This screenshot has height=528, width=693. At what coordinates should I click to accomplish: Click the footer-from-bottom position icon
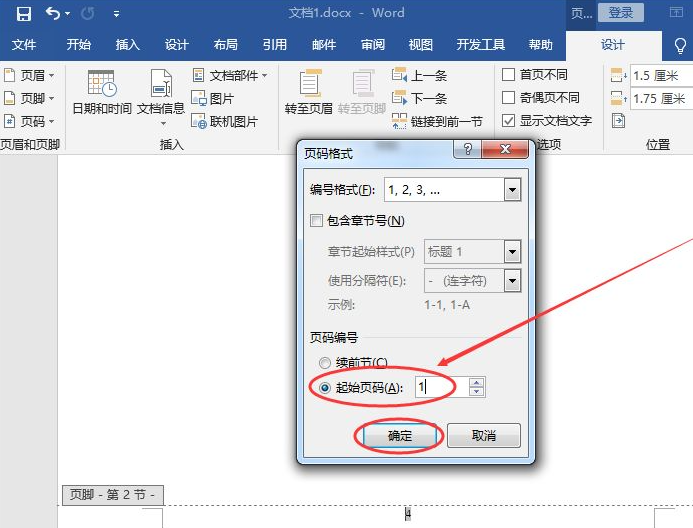click(x=619, y=98)
